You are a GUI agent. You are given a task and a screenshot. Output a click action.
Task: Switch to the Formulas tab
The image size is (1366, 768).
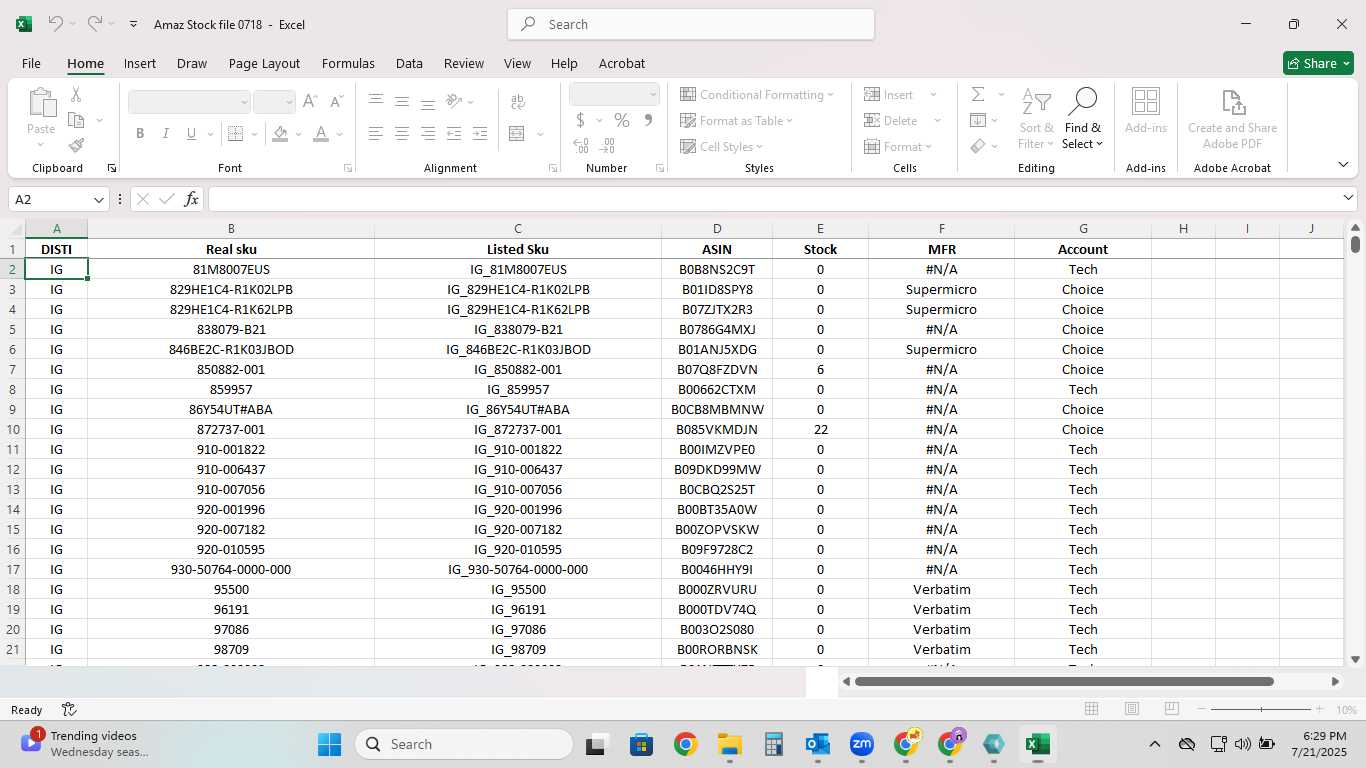pos(348,63)
